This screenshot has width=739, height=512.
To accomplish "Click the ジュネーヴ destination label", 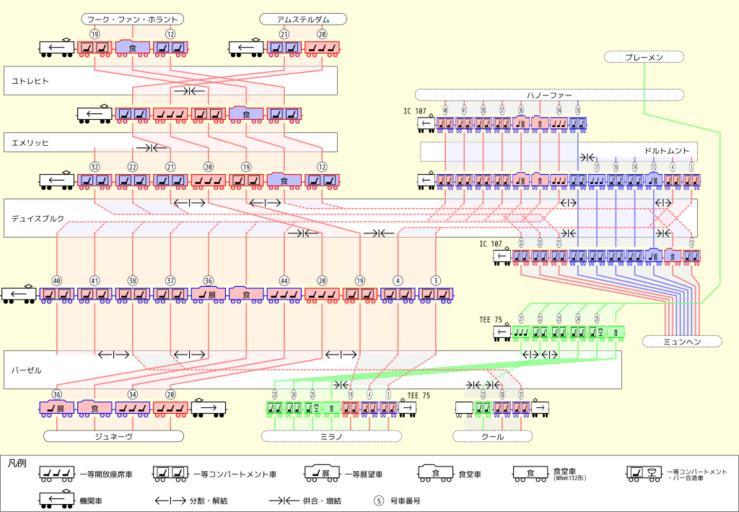I will (x=114, y=436).
